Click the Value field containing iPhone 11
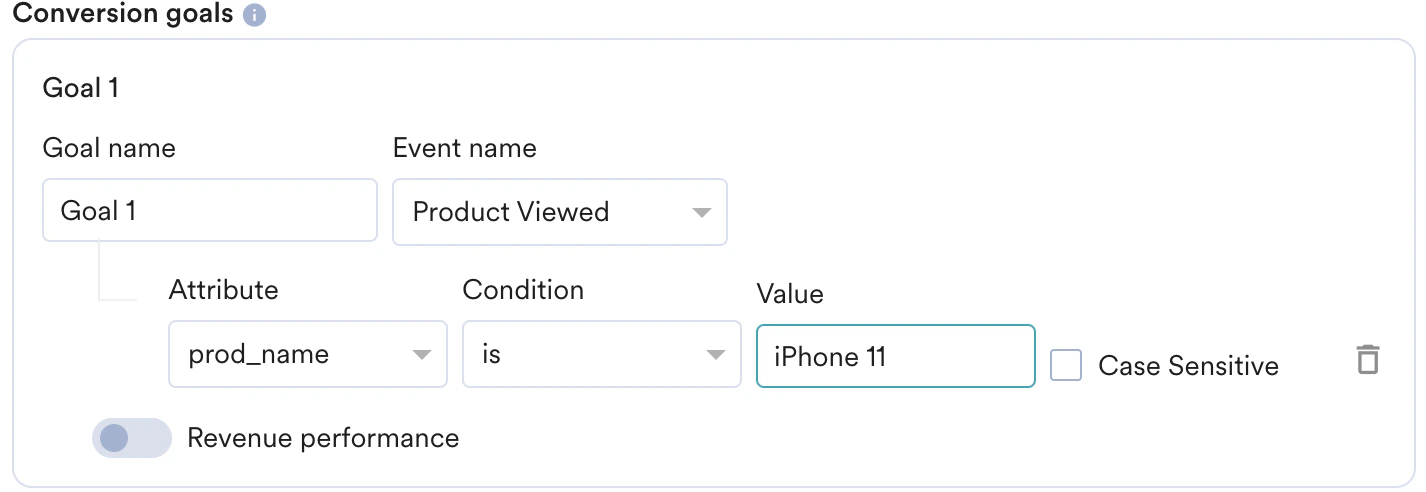The height and width of the screenshot is (492, 1426). [x=895, y=356]
